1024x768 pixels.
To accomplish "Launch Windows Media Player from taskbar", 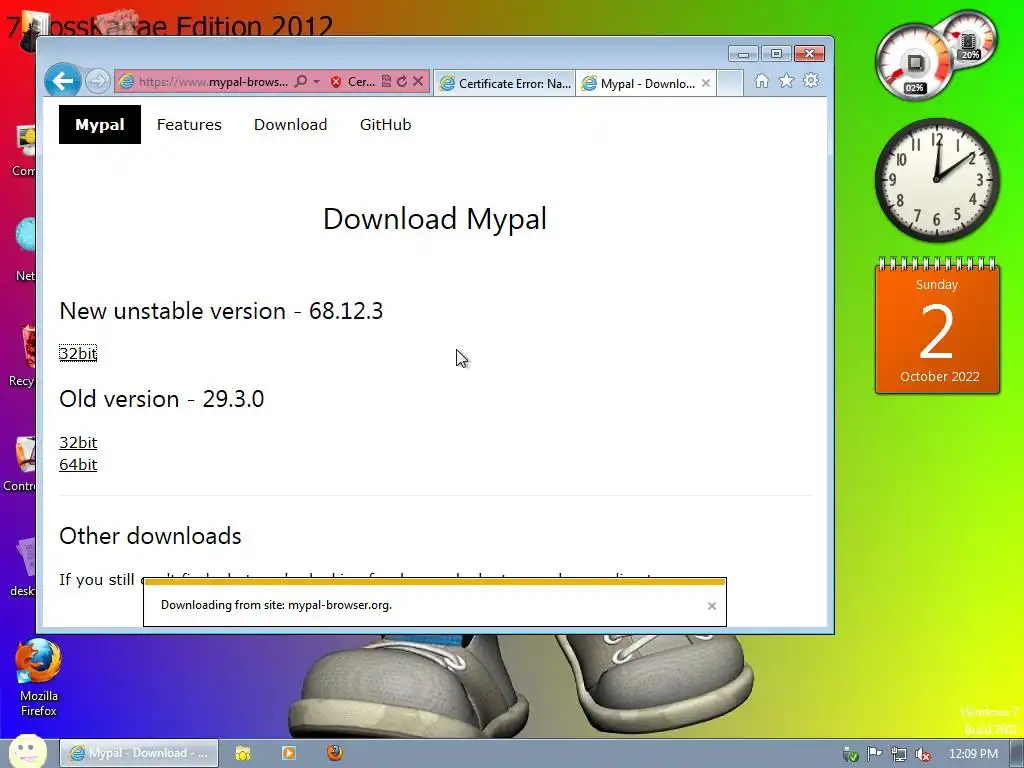I will click(289, 753).
